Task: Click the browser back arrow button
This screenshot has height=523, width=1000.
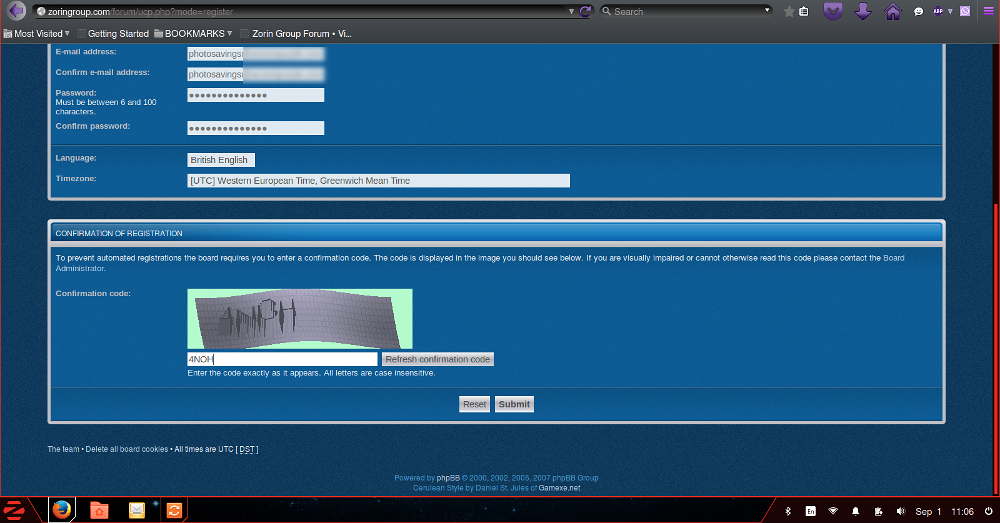Action: click(x=16, y=11)
